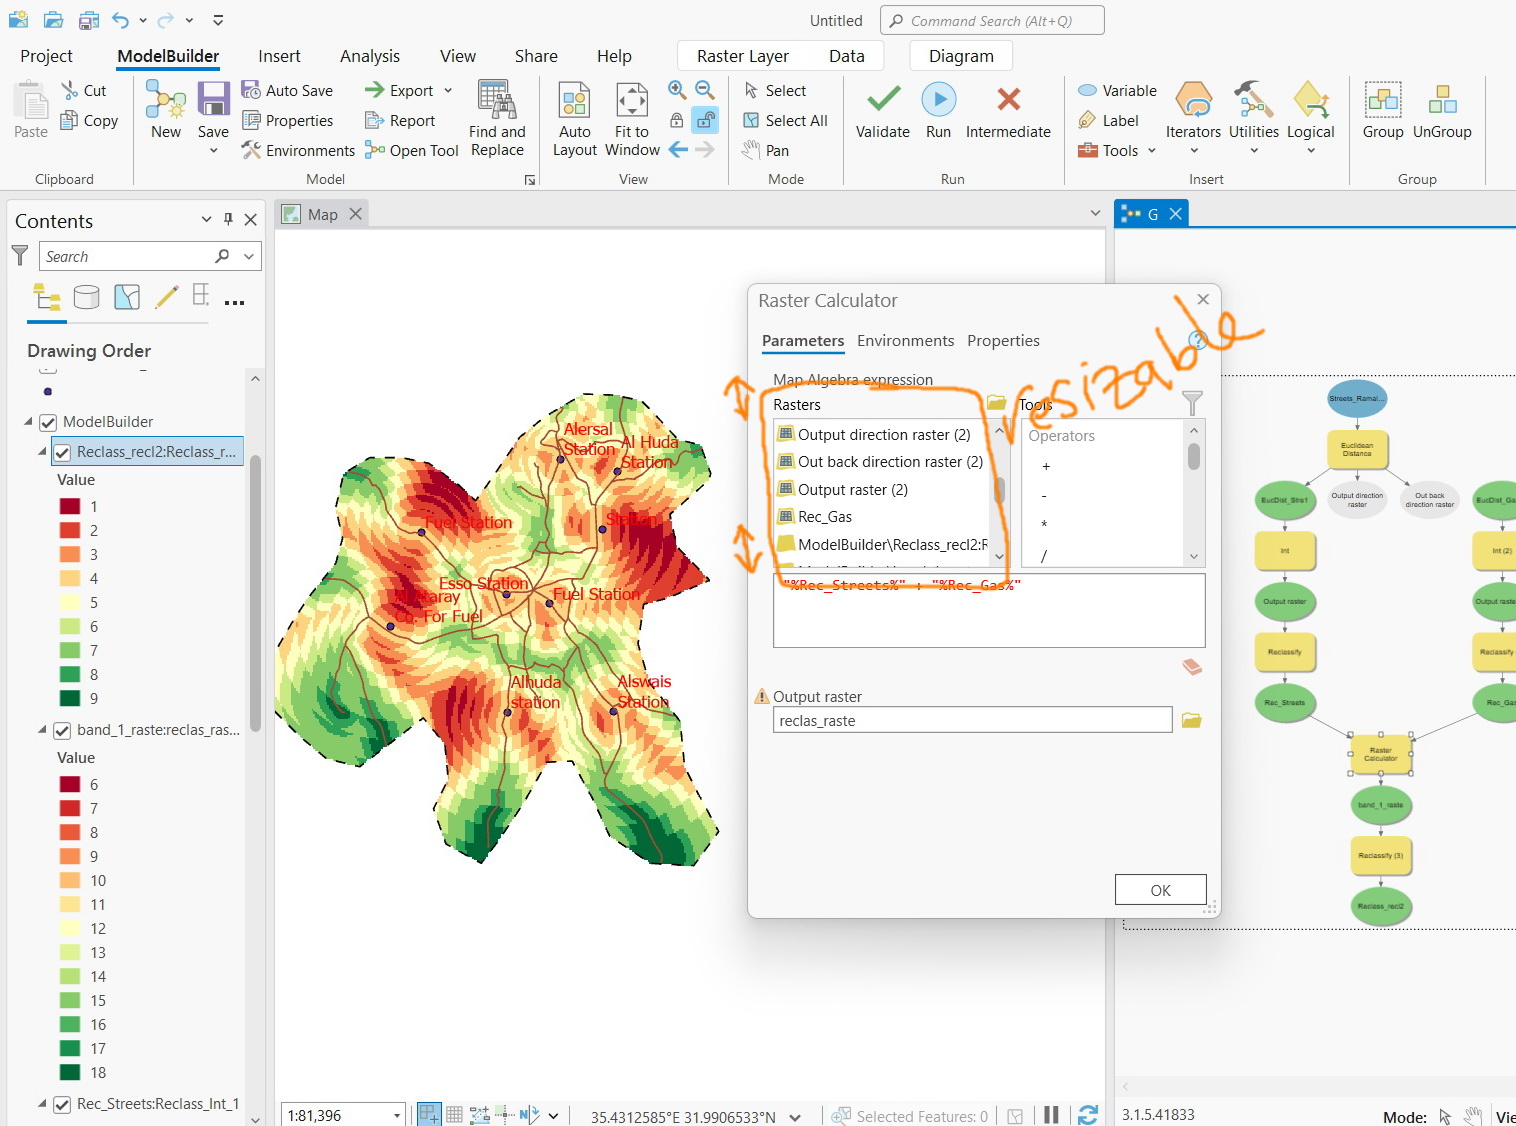This screenshot has height=1126, width=1516.
Task: Switch to the Environments tab in Raster Calculator
Action: [905, 341]
